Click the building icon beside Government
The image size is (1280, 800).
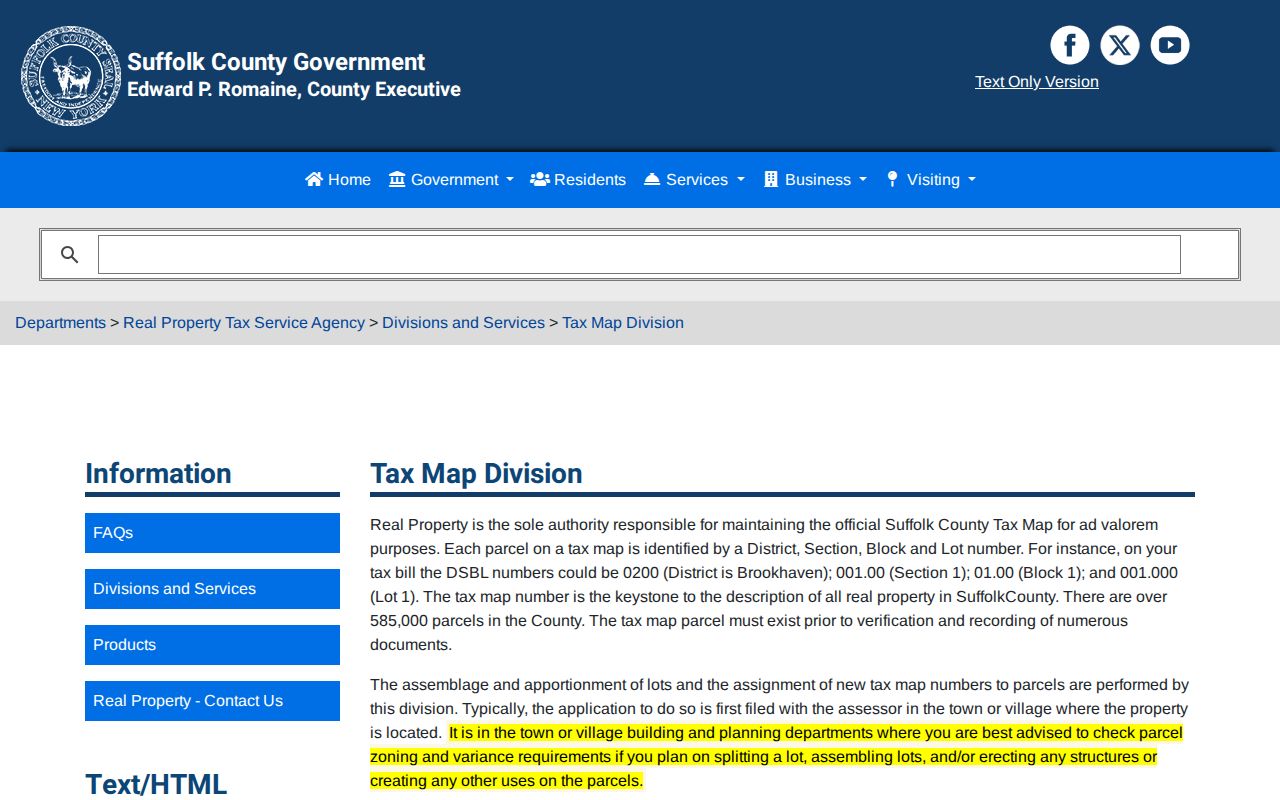(x=397, y=179)
